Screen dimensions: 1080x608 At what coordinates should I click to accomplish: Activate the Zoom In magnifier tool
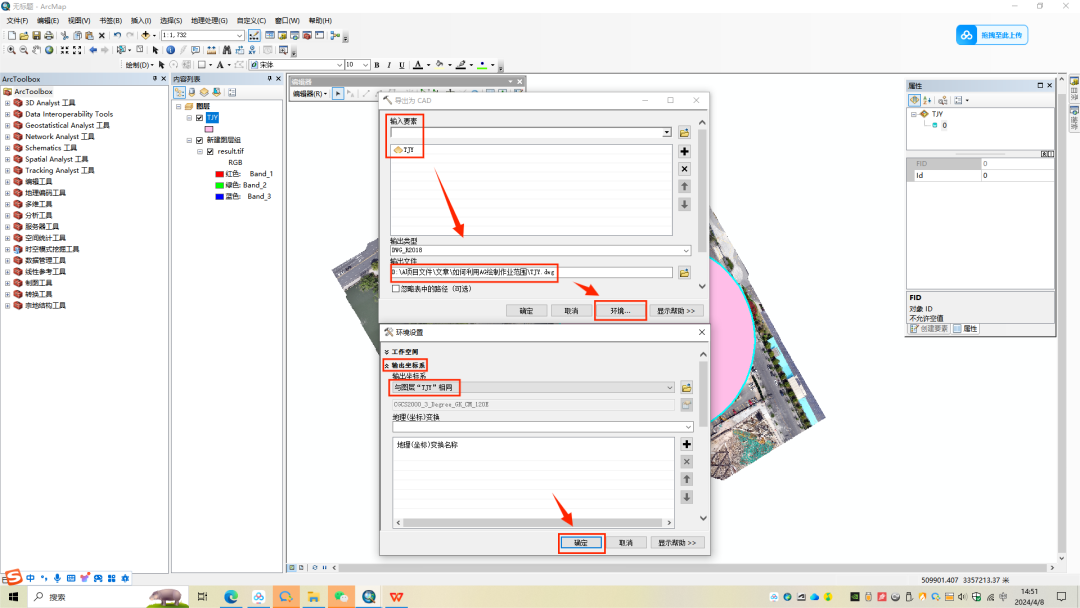click(11, 50)
